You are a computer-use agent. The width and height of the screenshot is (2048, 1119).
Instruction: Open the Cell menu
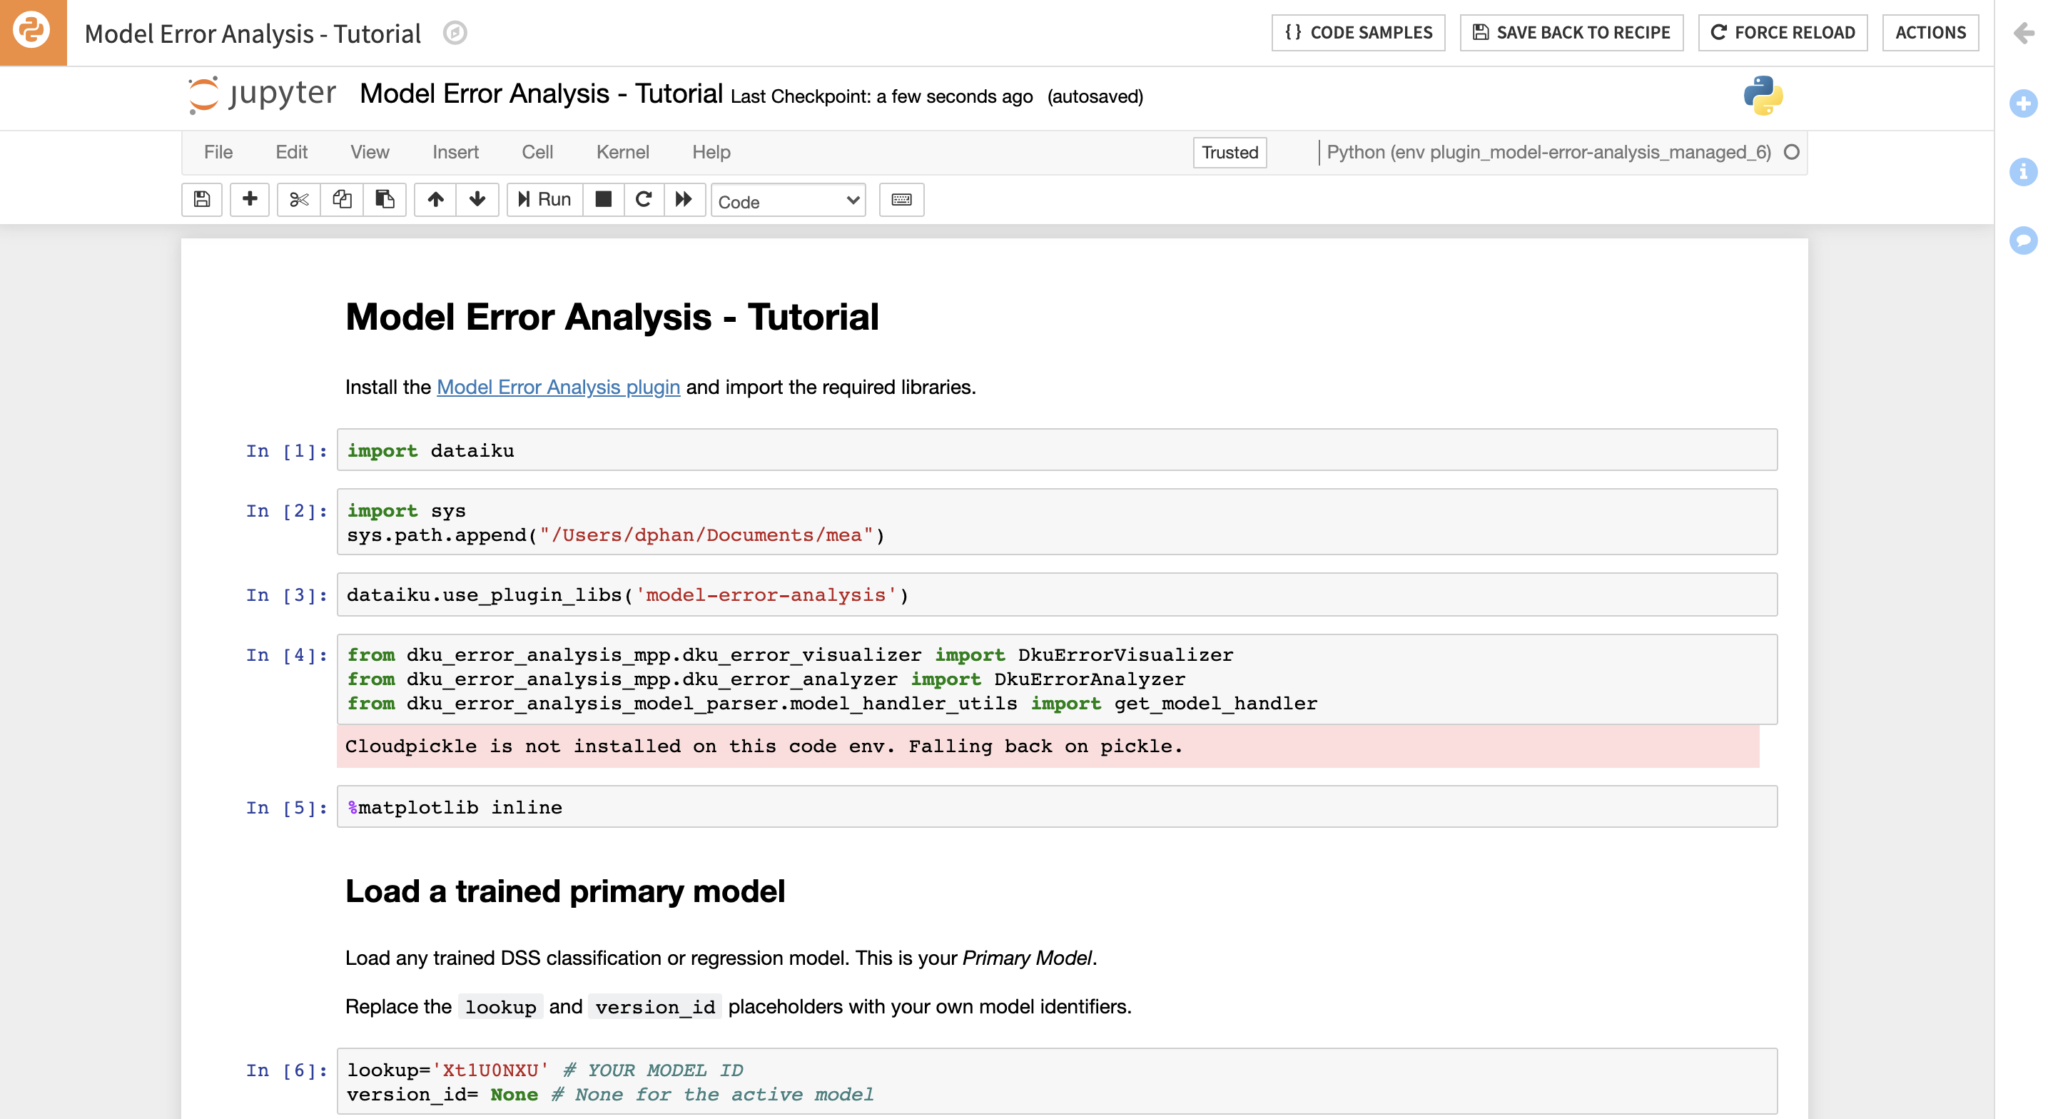(537, 152)
